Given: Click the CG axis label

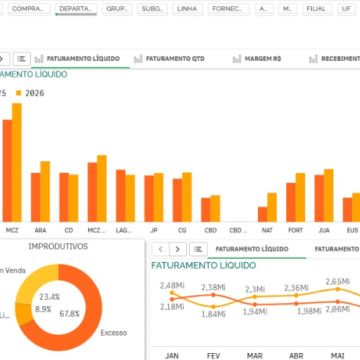Looking at the screenshot, I should pyautogui.click(x=182, y=230).
